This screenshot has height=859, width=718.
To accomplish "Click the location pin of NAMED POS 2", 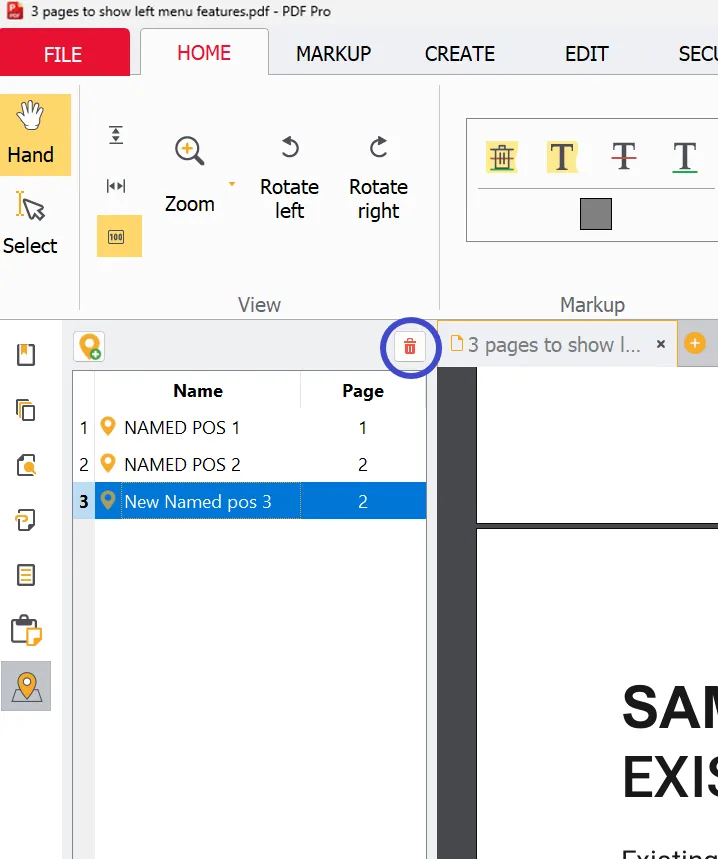I will 108,463.
